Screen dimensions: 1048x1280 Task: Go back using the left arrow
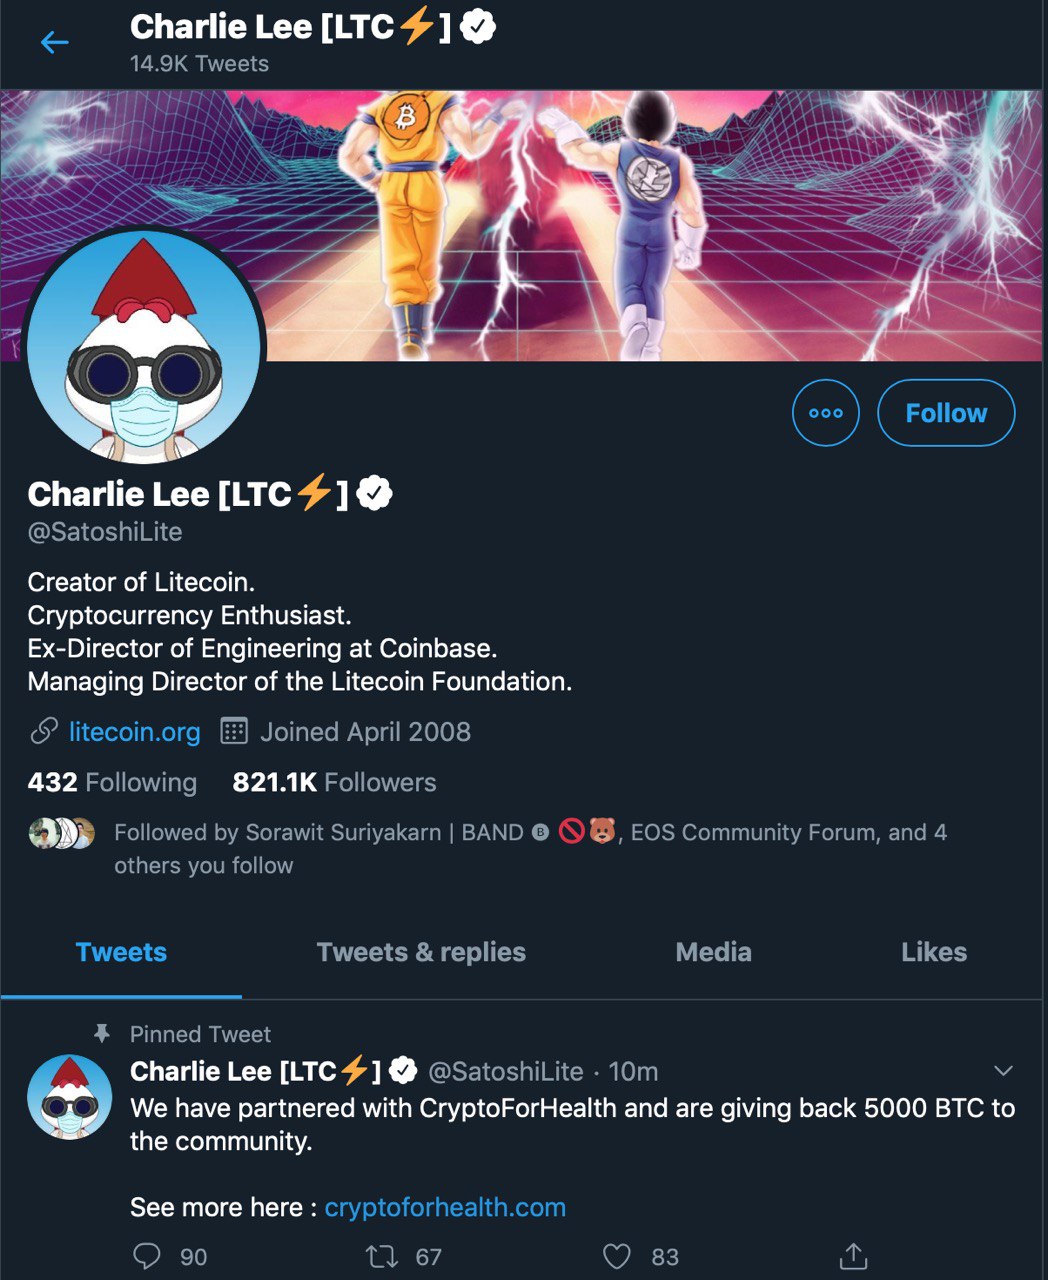point(54,42)
